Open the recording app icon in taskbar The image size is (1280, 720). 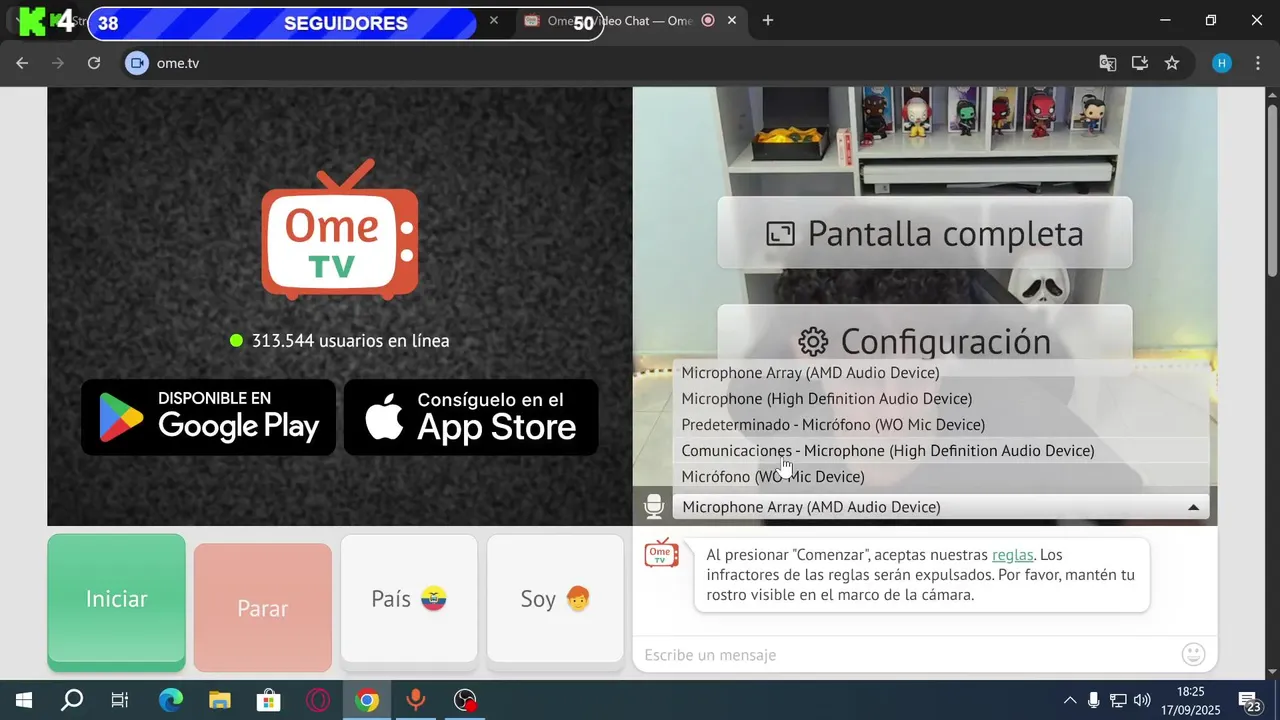tap(465, 701)
